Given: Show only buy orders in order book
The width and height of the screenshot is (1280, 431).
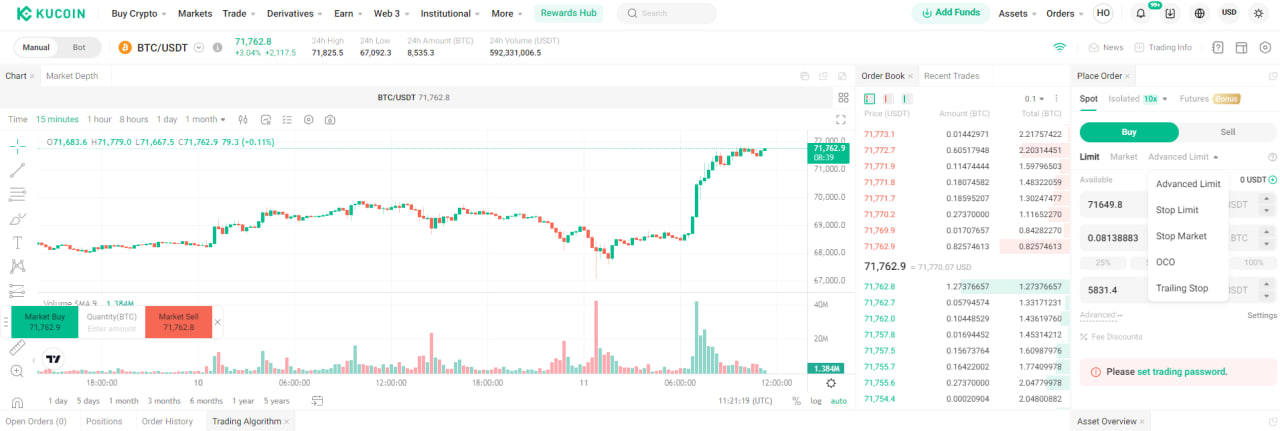Looking at the screenshot, I should coord(907,99).
